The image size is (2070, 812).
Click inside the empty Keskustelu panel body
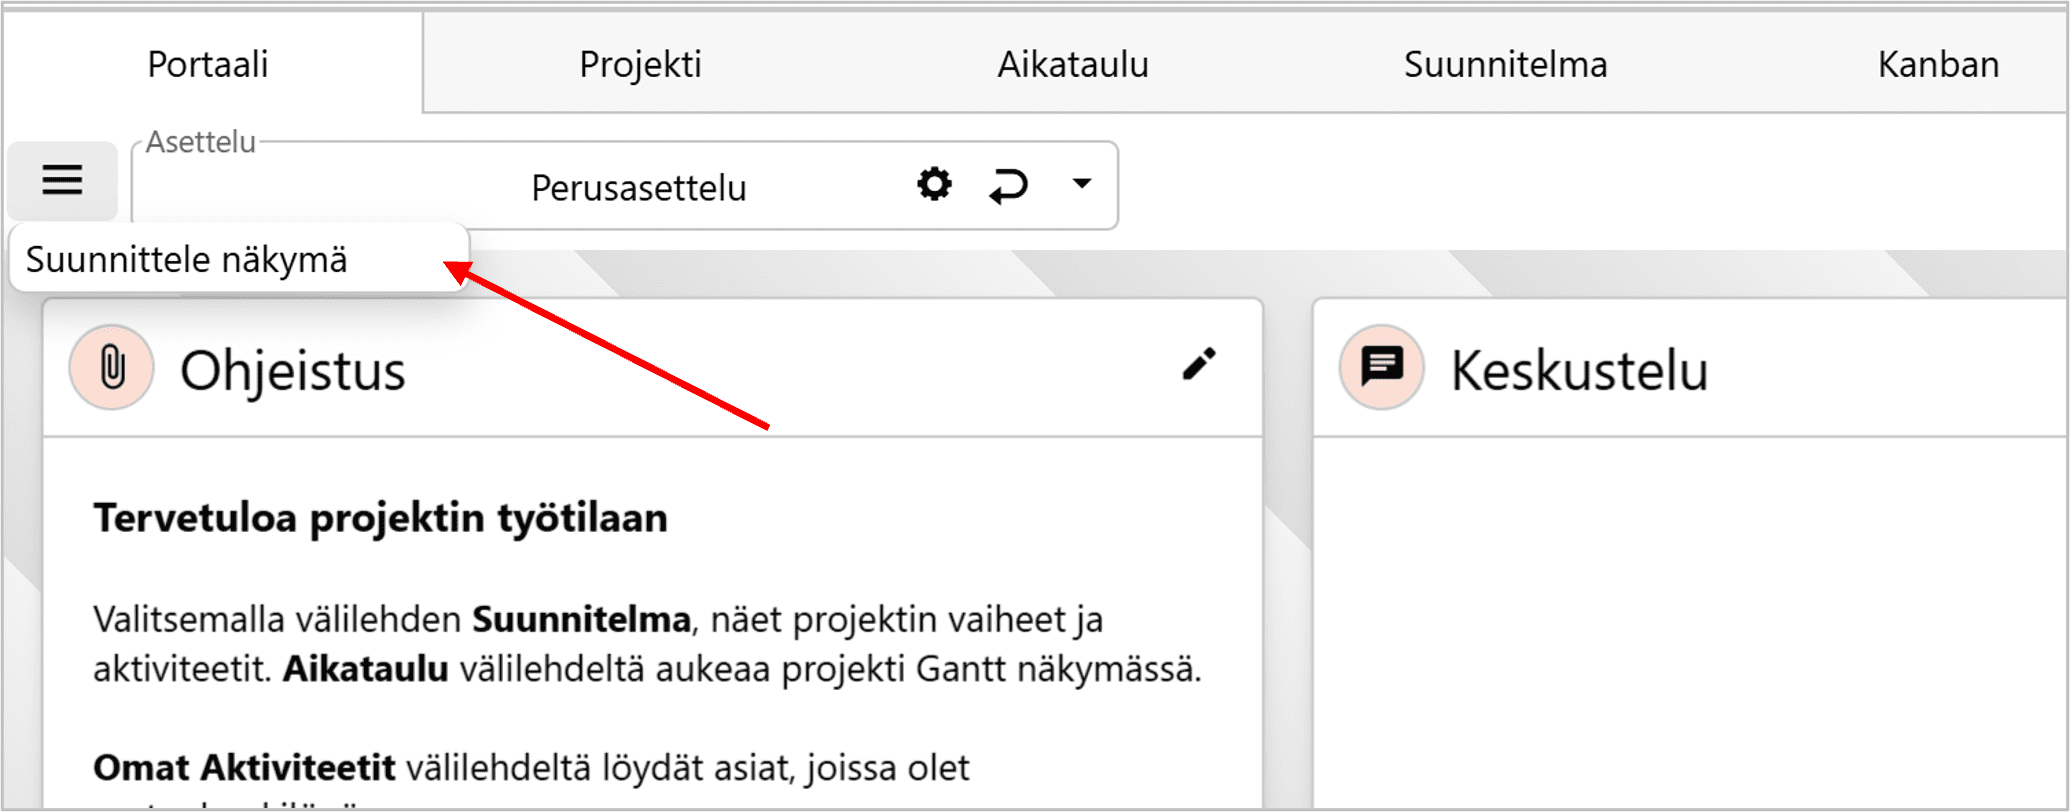point(1690,620)
